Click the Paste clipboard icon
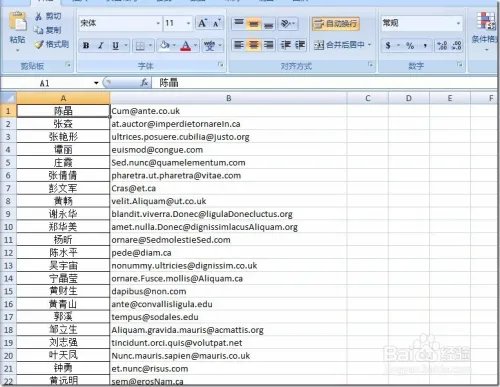500x387 pixels. point(17,22)
